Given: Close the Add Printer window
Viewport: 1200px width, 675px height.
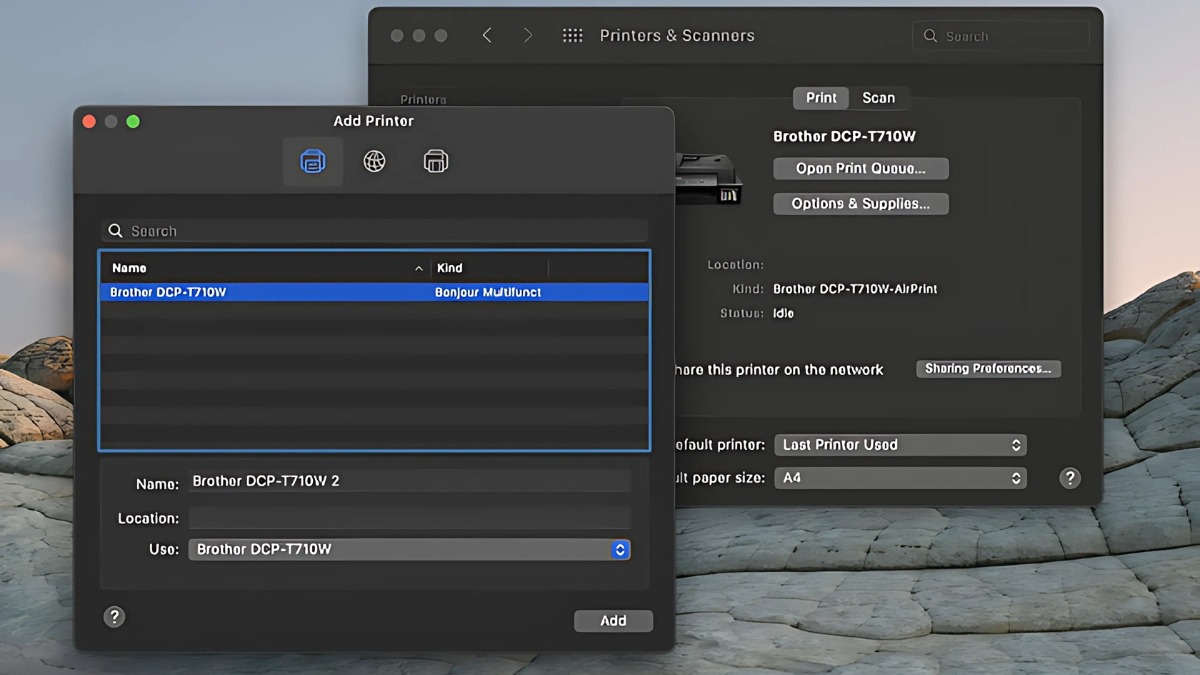Looking at the screenshot, I should (x=89, y=121).
